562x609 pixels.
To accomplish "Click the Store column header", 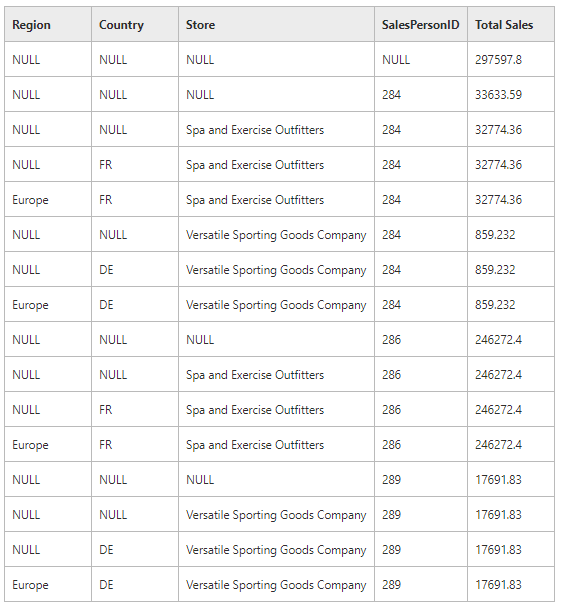I will point(276,24).
